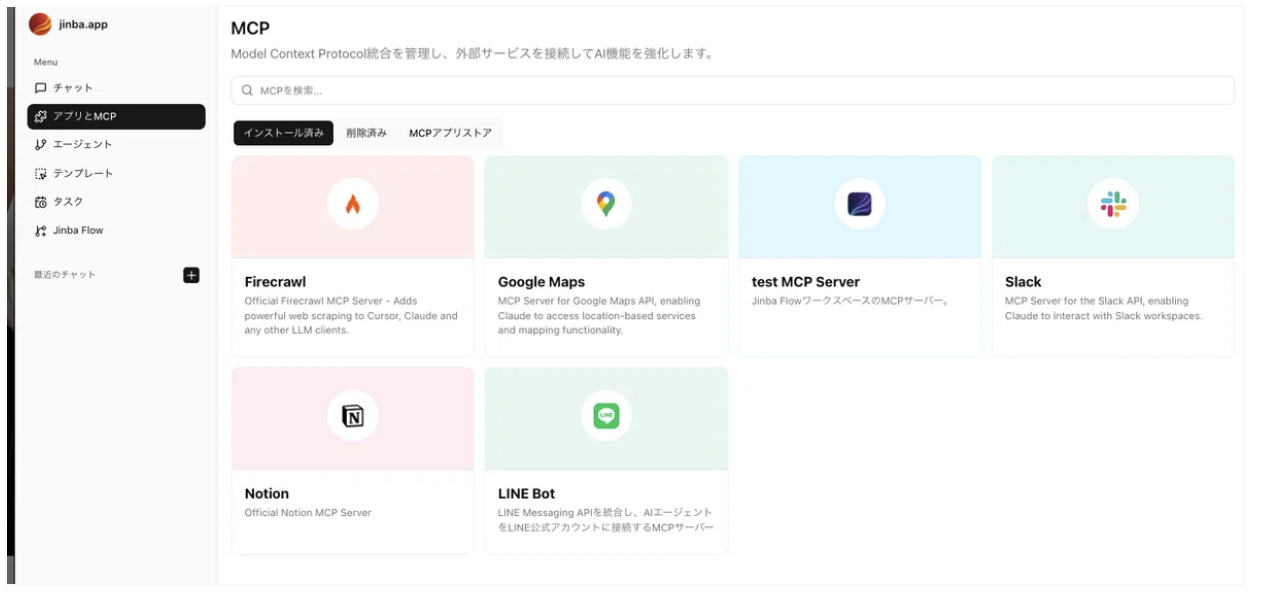1276x596 pixels.
Task: Click the jinba.app logo icon
Action: click(x=40, y=24)
